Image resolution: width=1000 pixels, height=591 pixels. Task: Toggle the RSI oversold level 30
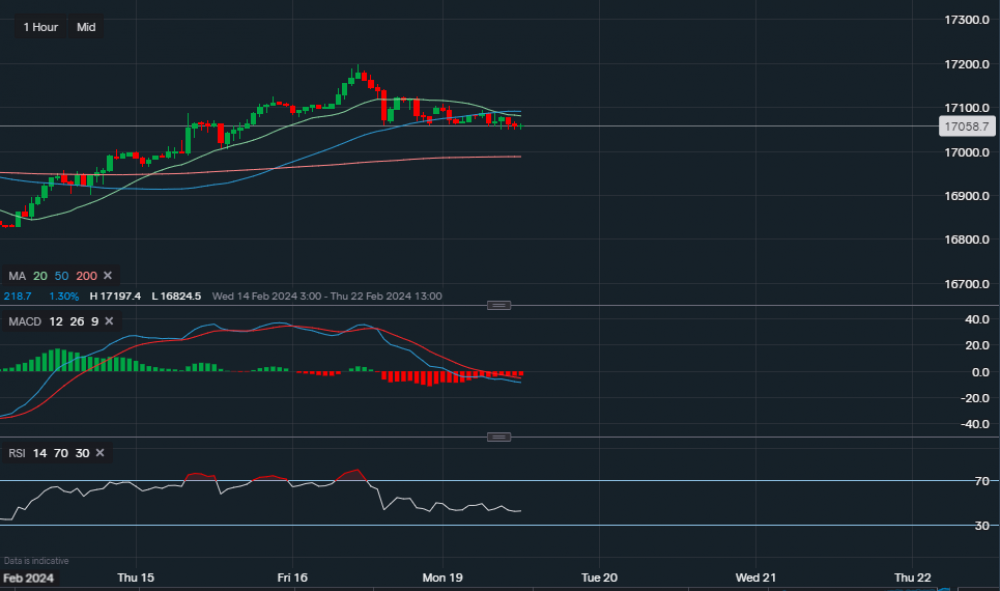(x=82, y=453)
